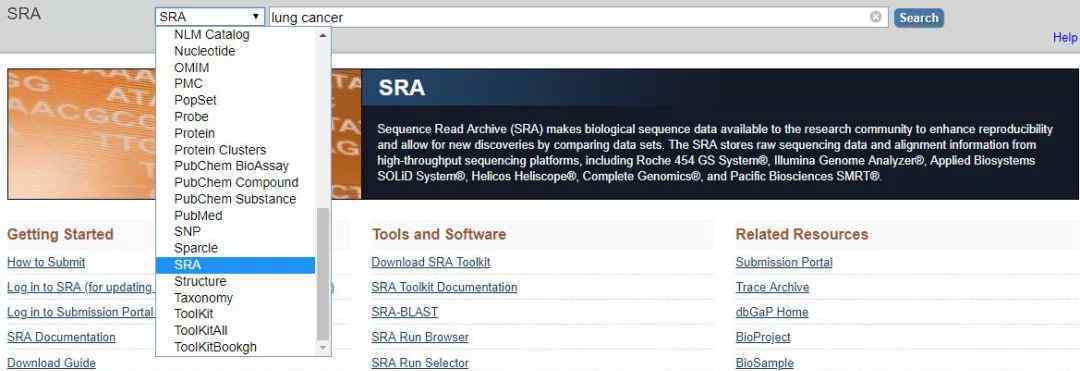Image resolution: width=1080 pixels, height=371 pixels.
Task: Pick Sparcle from the database list
Action: pos(236,248)
